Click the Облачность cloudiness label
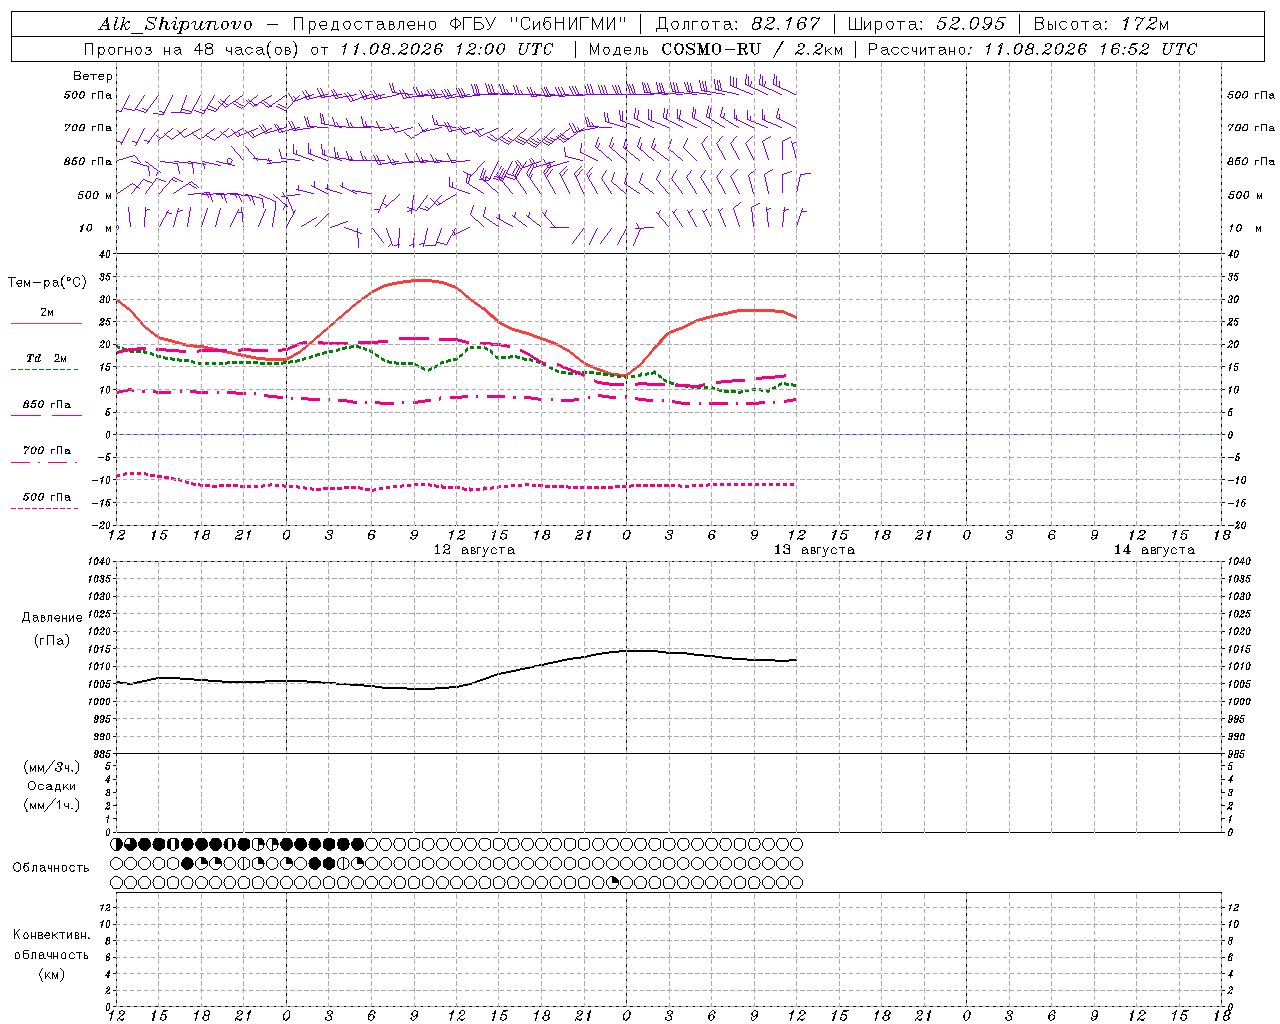The image size is (1280, 1024). pyautogui.click(x=51, y=867)
